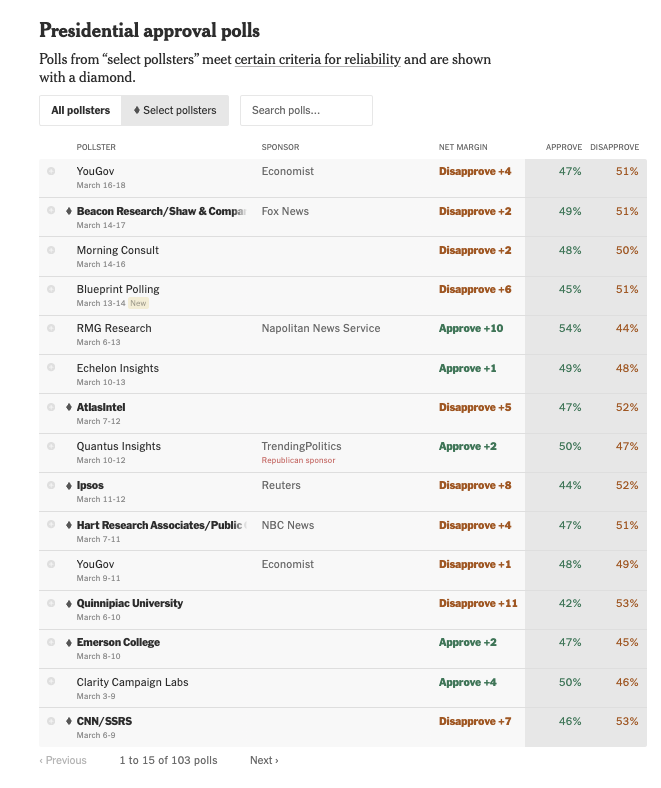Expand the Morning Consult poll row
The width and height of the screenshot is (661, 788).
click(51, 250)
